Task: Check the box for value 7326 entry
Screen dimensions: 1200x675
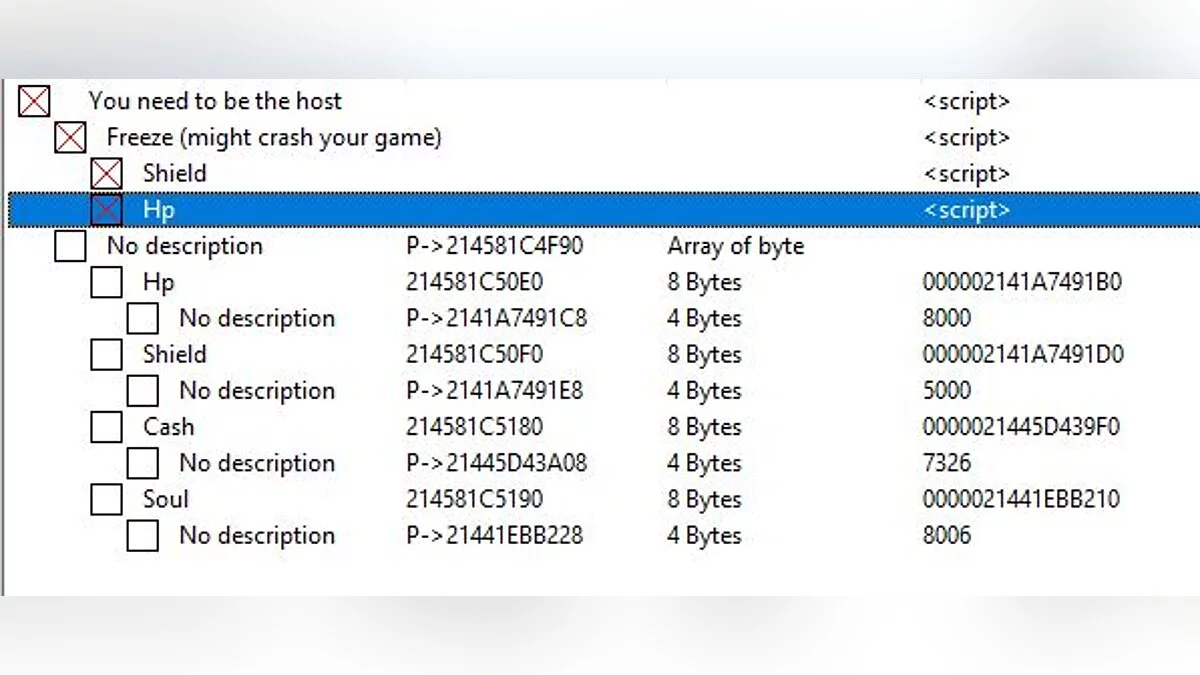Action: (142, 463)
